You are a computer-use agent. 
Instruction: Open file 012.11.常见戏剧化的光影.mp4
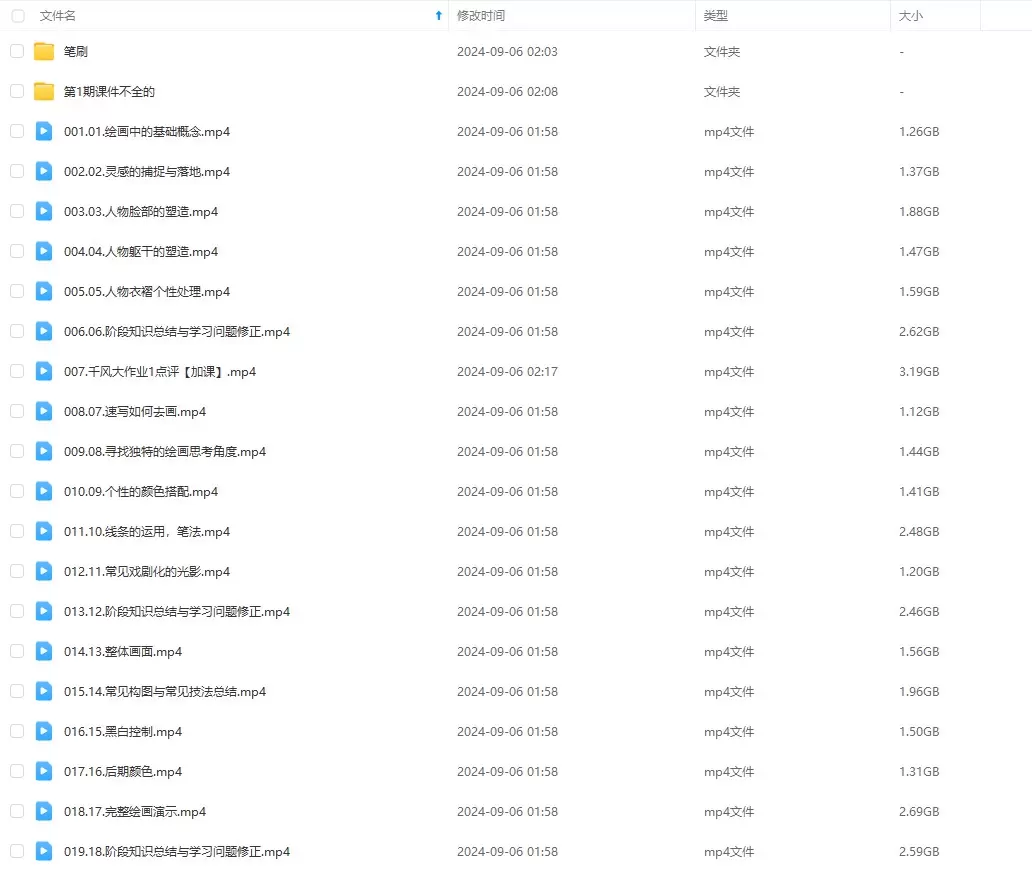[x=147, y=572]
